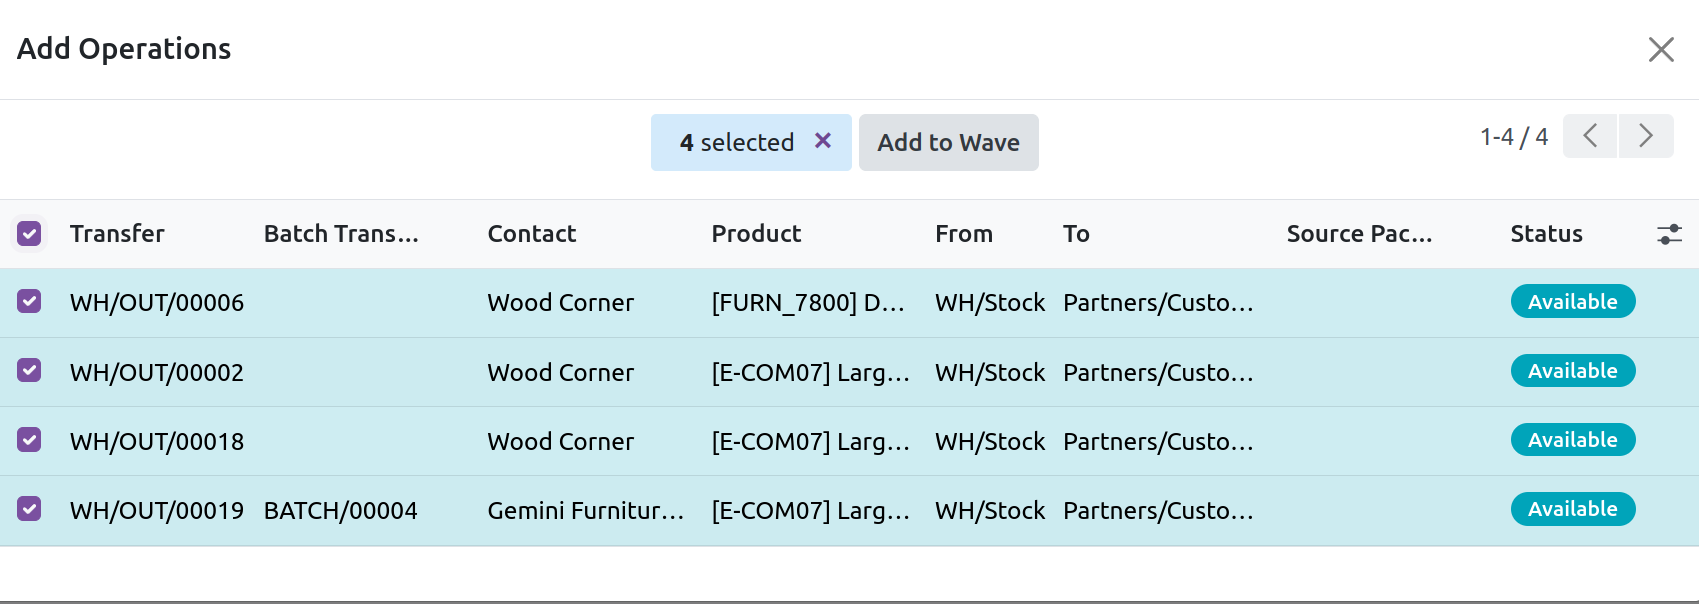Click the Add to Wave button
Screen dimensions: 1699x604
click(948, 142)
